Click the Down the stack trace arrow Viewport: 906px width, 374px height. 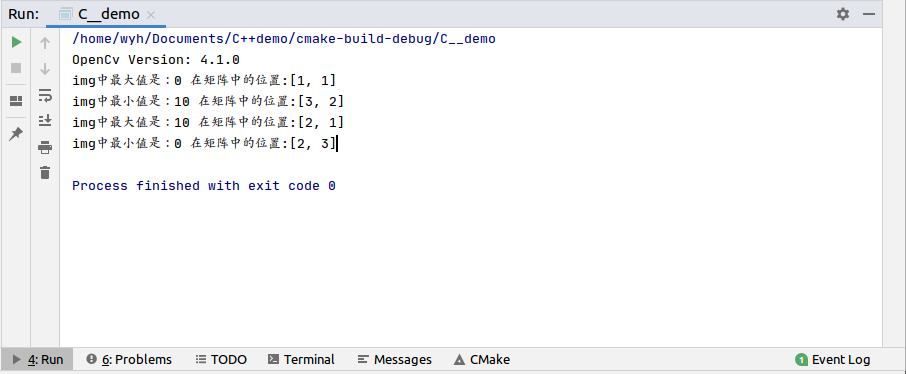click(45, 69)
